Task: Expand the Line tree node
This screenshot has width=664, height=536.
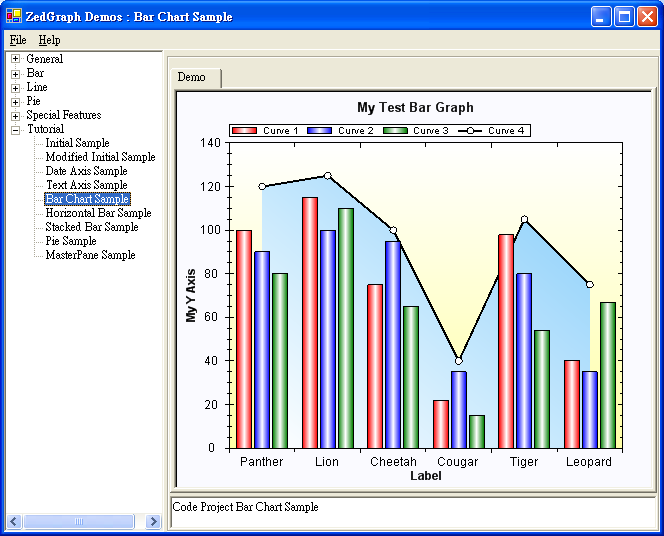Action: click(15, 88)
